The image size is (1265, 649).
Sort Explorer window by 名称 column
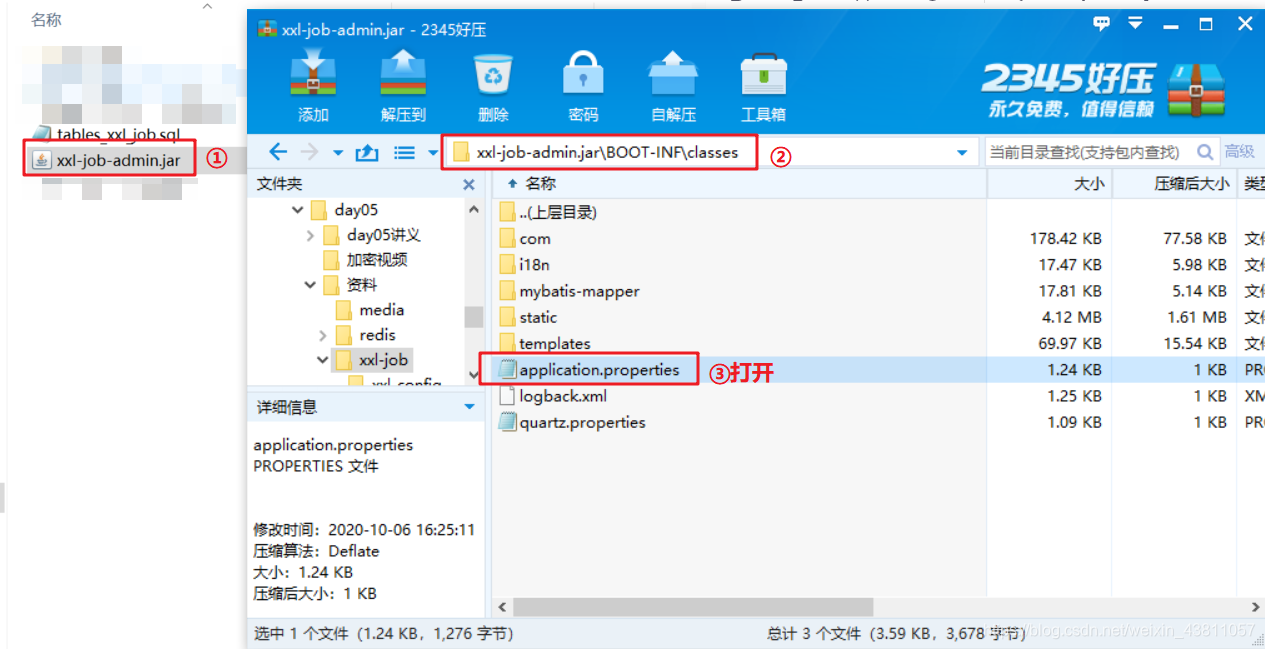(x=46, y=19)
